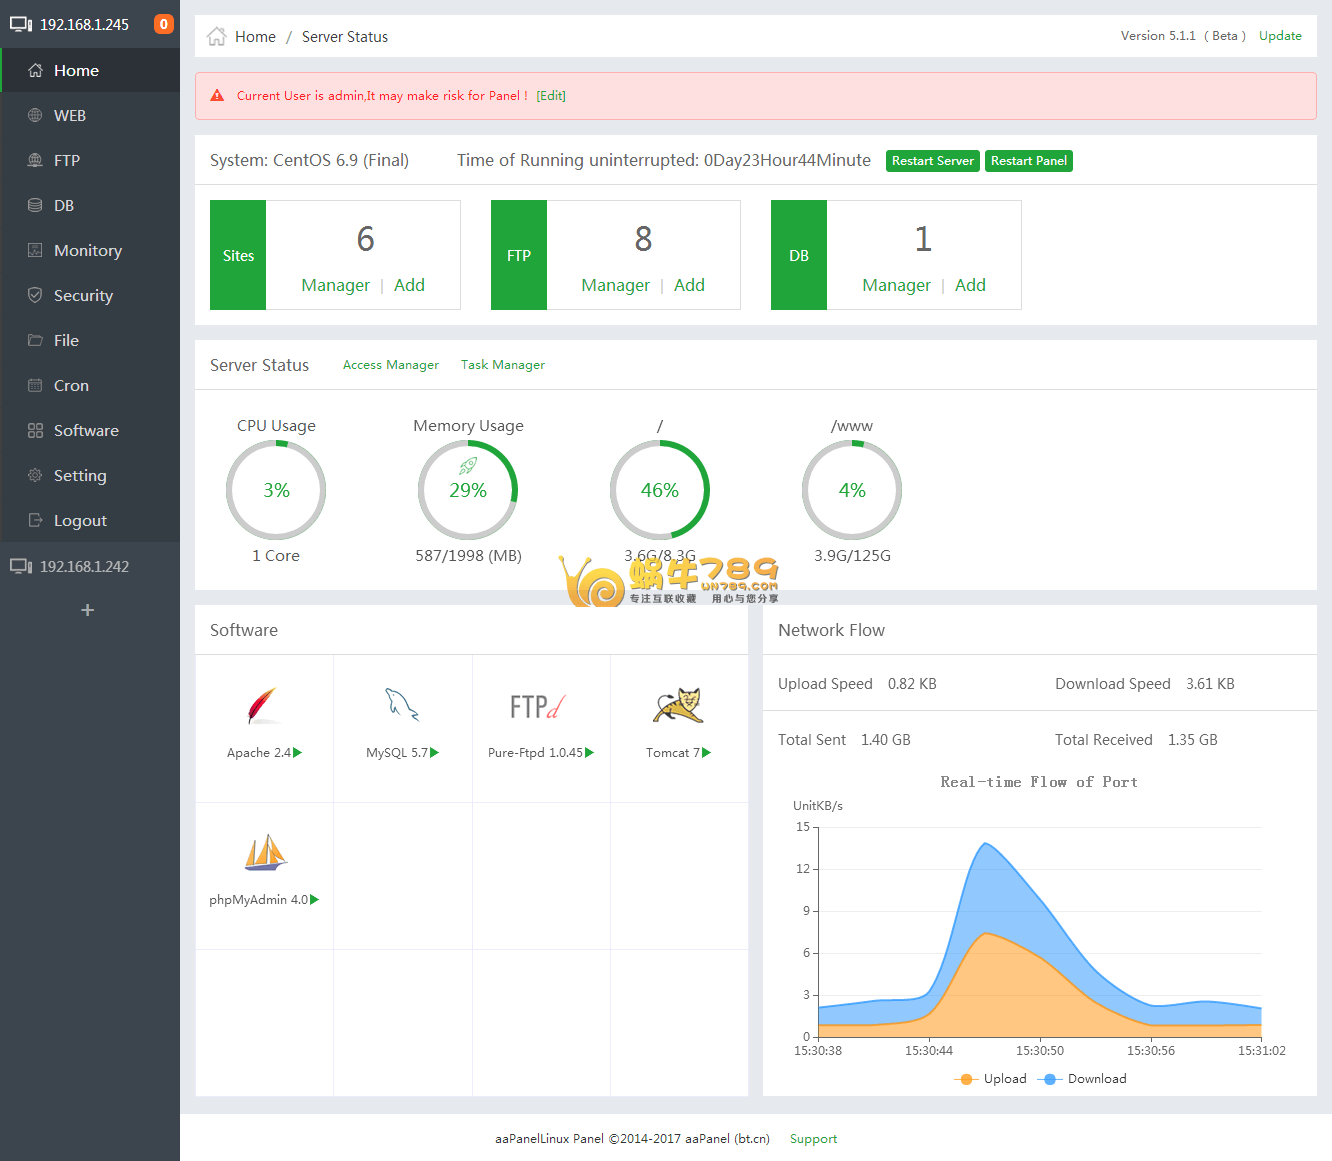
Task: Click the orange notification badge
Action: tap(164, 24)
